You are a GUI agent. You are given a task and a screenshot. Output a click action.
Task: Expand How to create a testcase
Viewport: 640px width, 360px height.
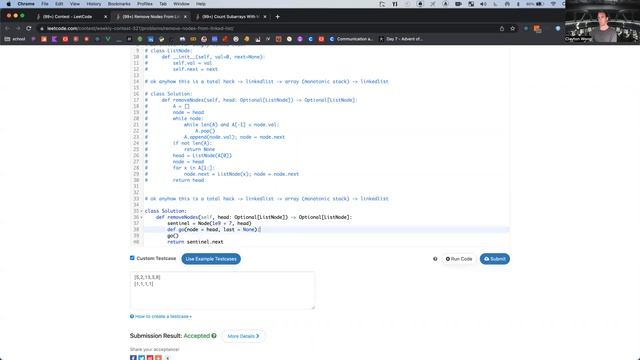160,316
